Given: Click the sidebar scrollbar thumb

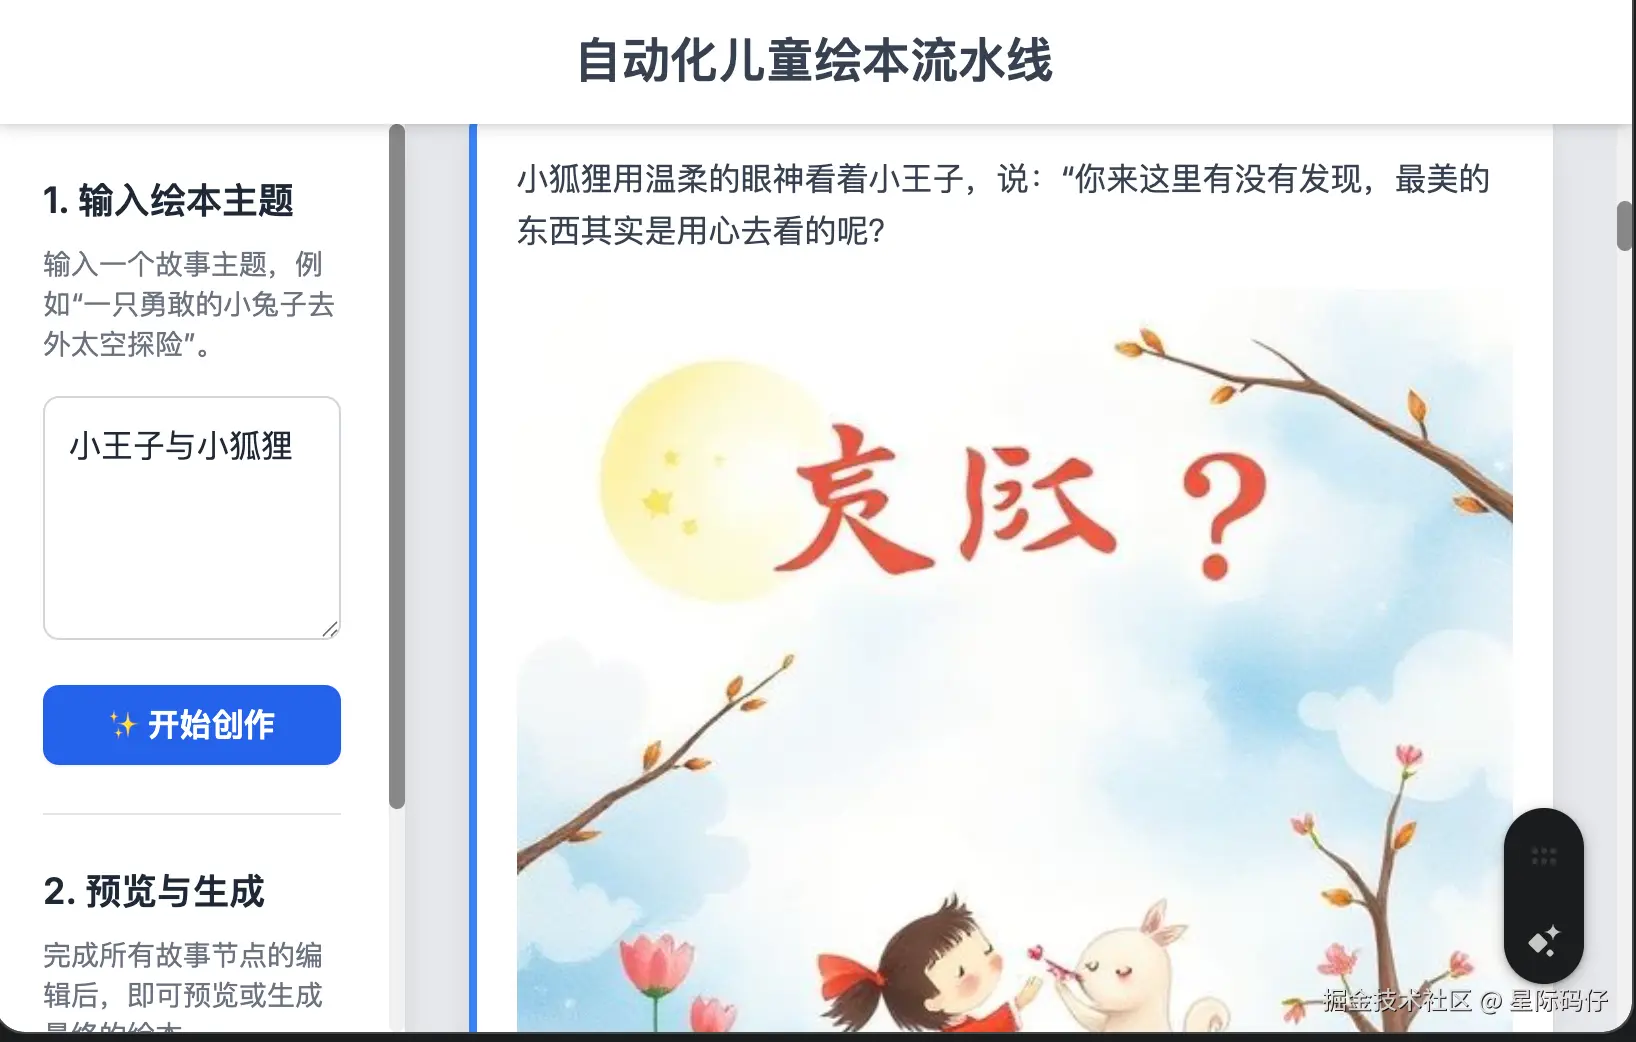Looking at the screenshot, I should (397, 466).
